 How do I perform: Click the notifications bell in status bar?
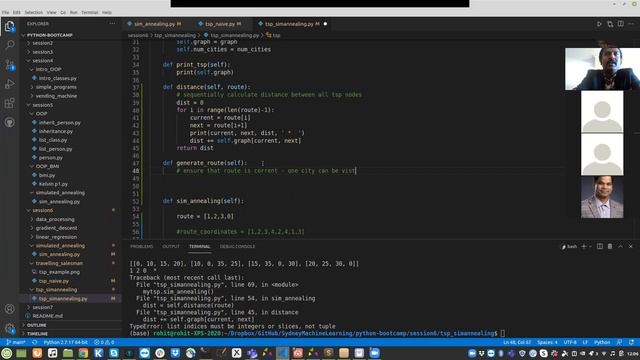pyautogui.click(x=631, y=342)
